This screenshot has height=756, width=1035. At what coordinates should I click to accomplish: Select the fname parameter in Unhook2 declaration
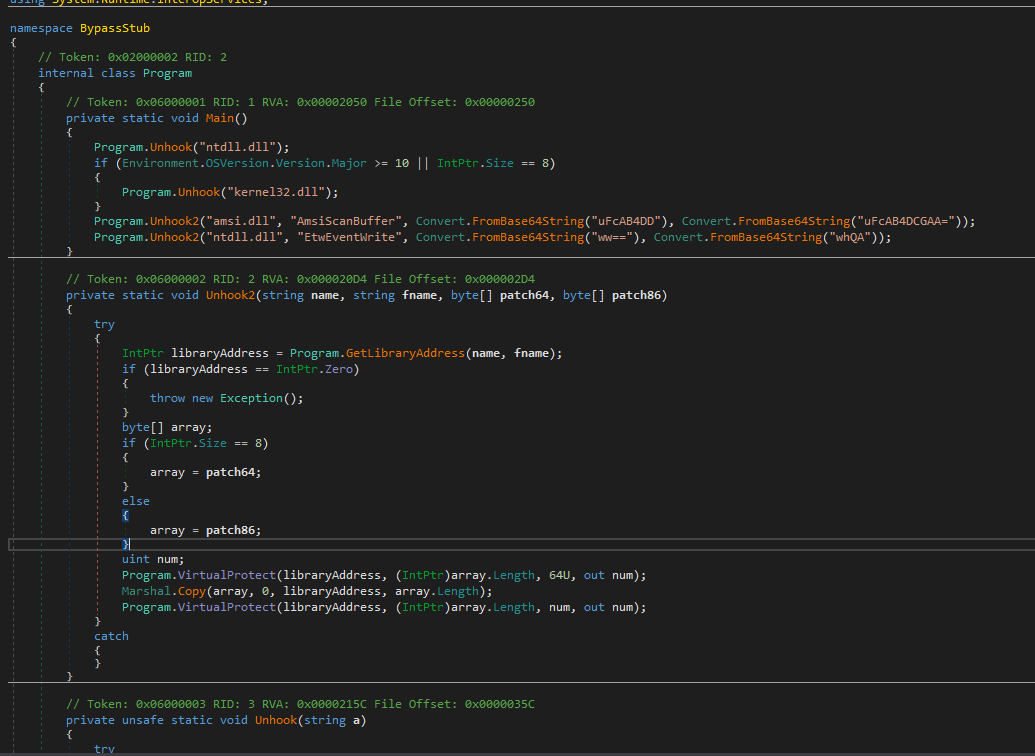pos(419,295)
